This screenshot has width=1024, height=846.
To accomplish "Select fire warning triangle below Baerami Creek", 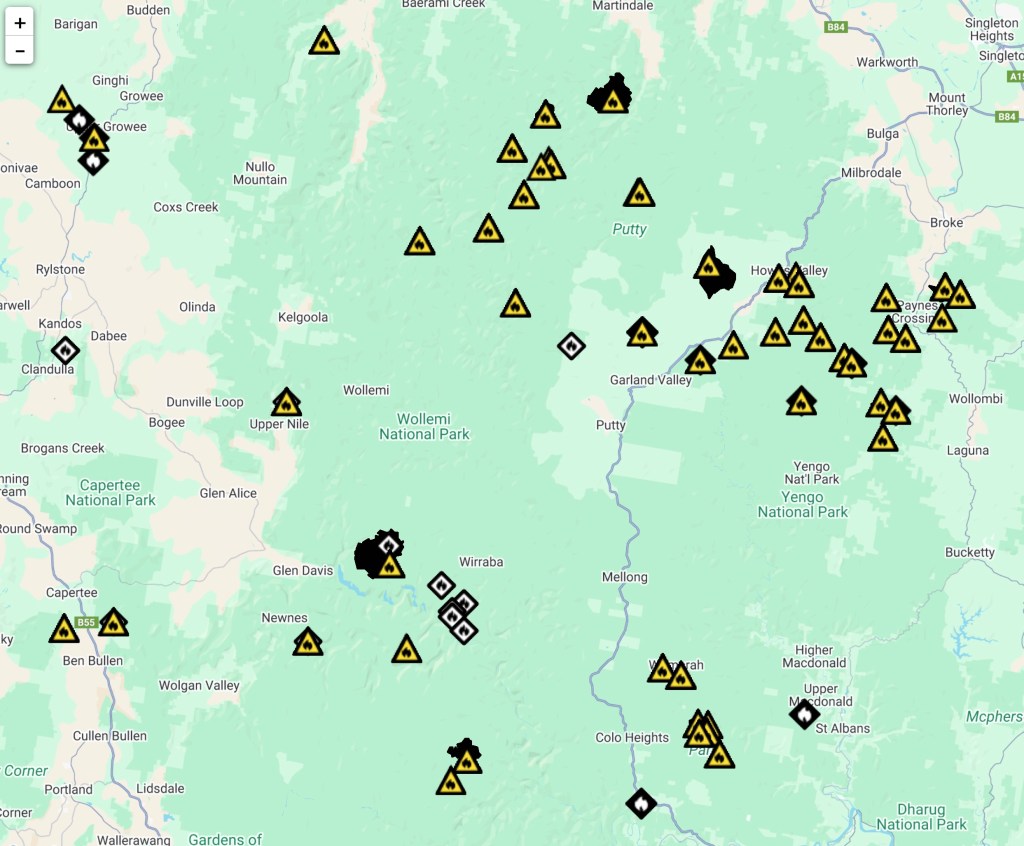I will (x=324, y=42).
